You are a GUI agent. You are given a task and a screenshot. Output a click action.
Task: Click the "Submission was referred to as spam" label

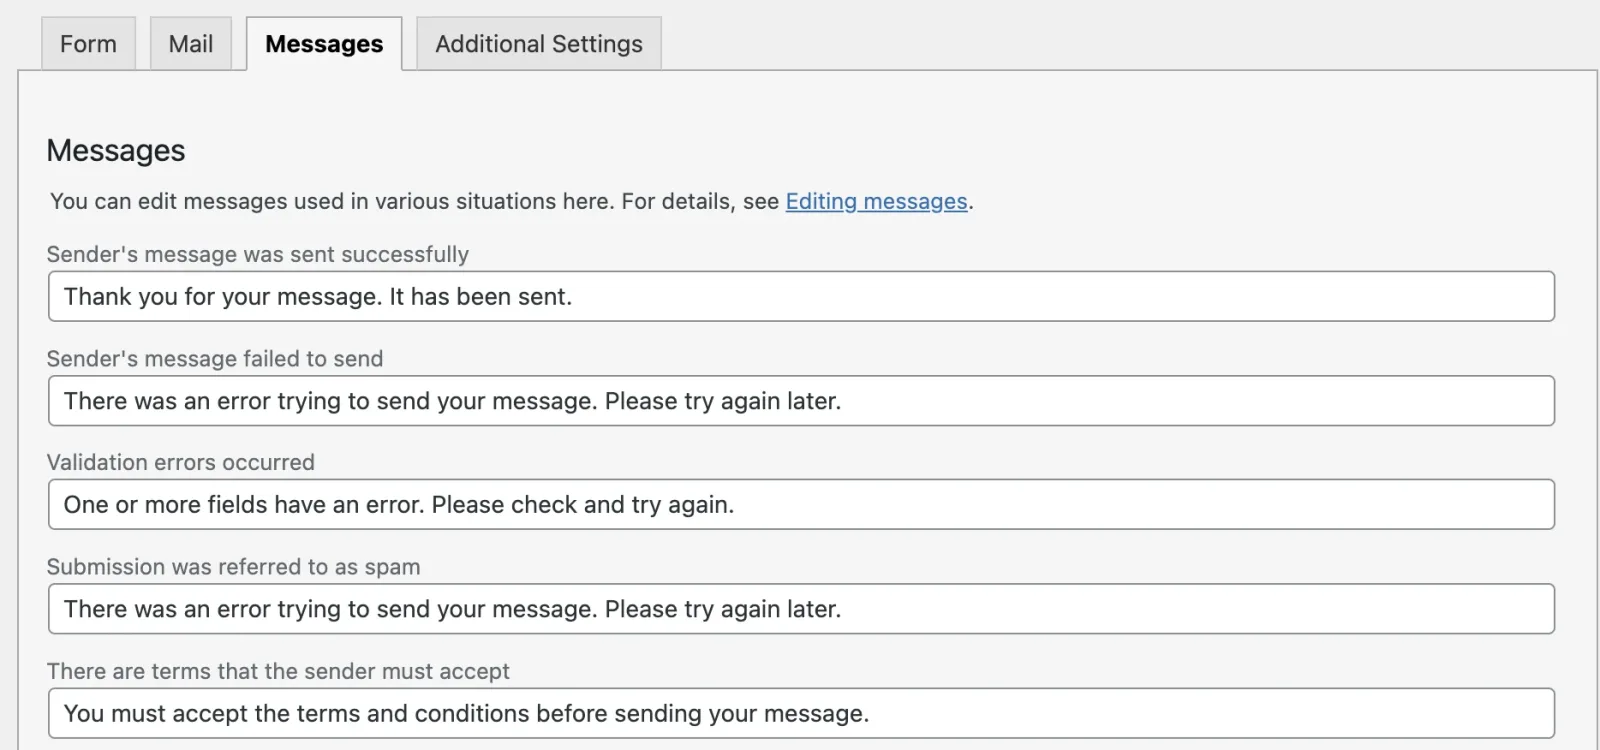(x=234, y=566)
